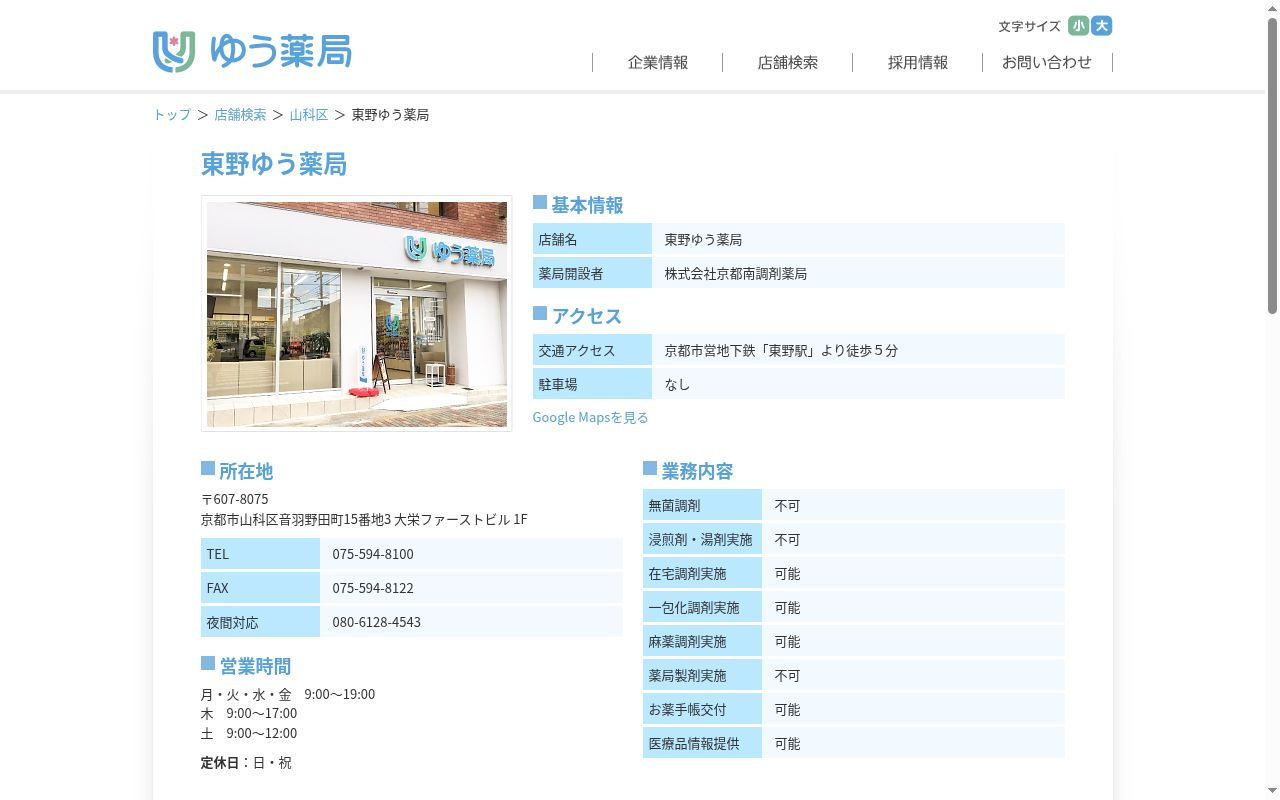Click the 店舗検索 breadcrumb link
This screenshot has width=1280, height=800.
tap(240, 115)
